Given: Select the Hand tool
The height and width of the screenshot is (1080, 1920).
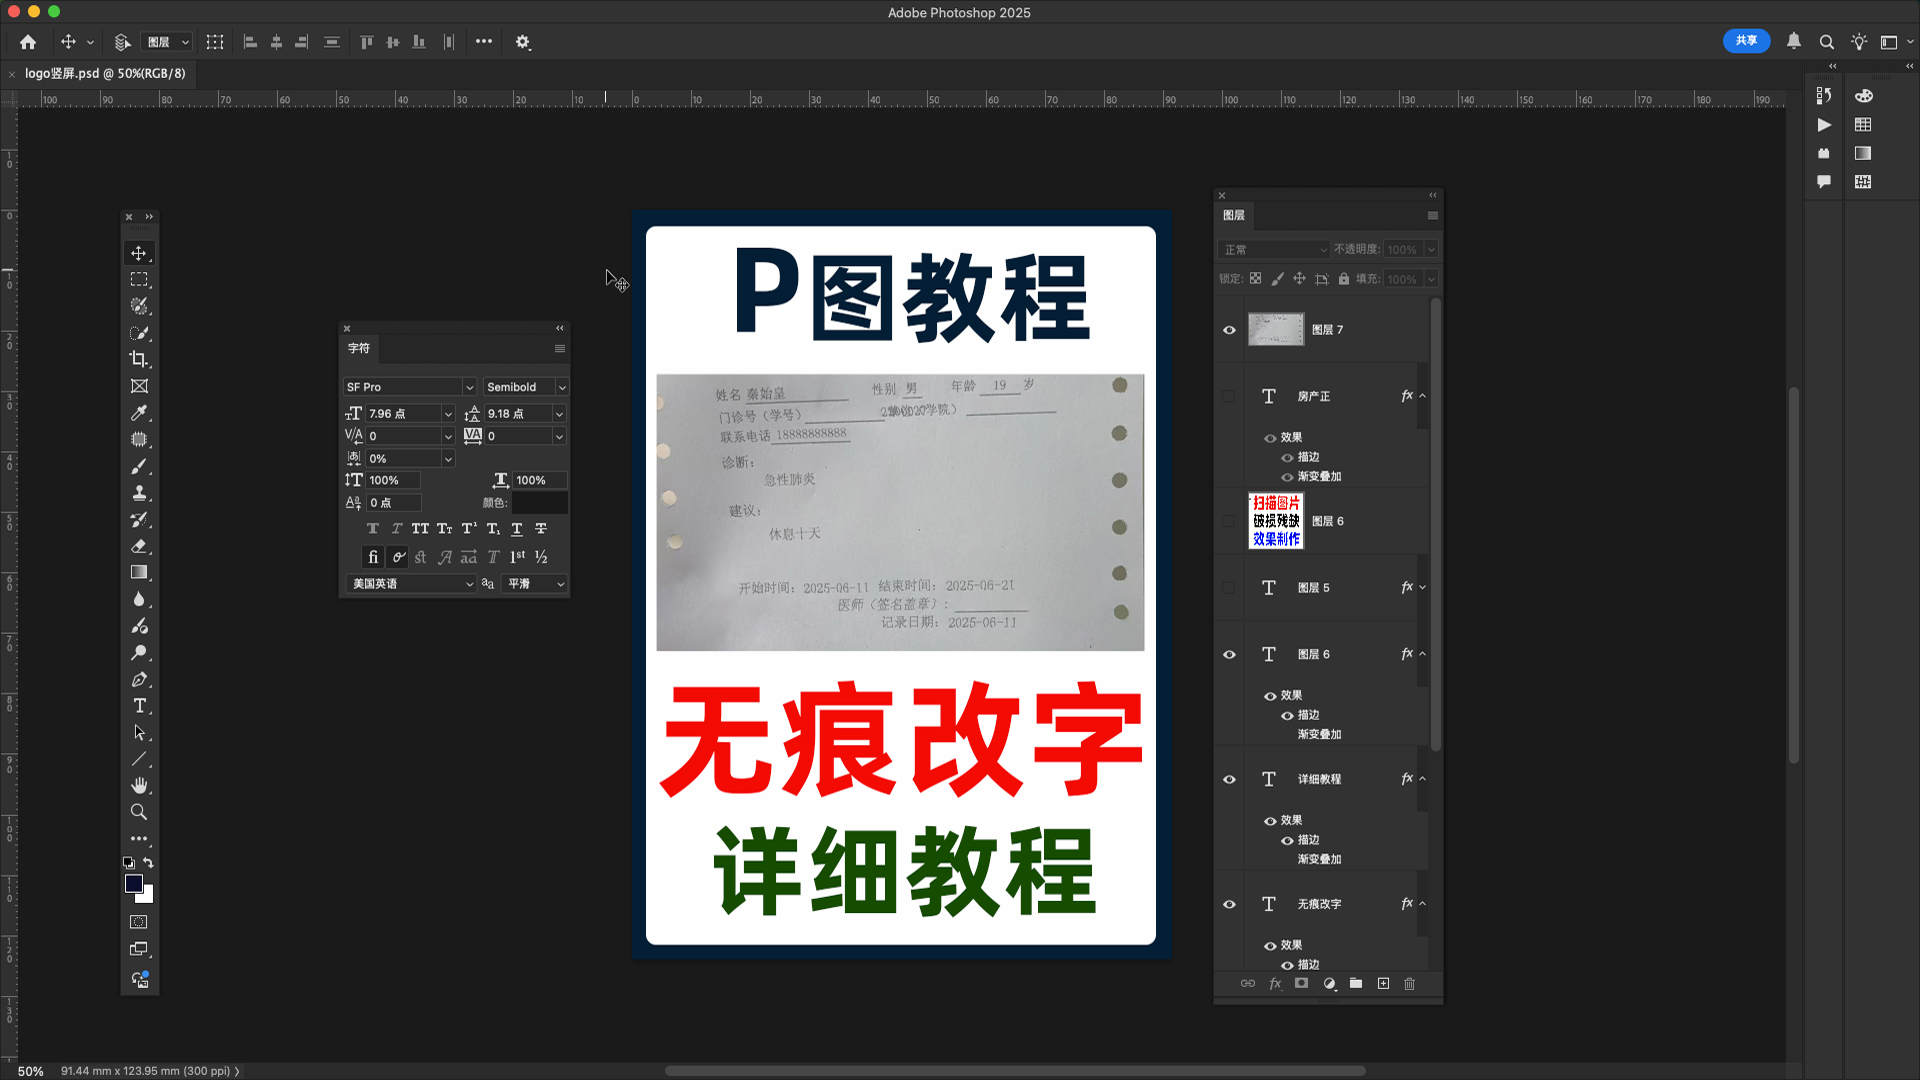Looking at the screenshot, I should coord(139,786).
